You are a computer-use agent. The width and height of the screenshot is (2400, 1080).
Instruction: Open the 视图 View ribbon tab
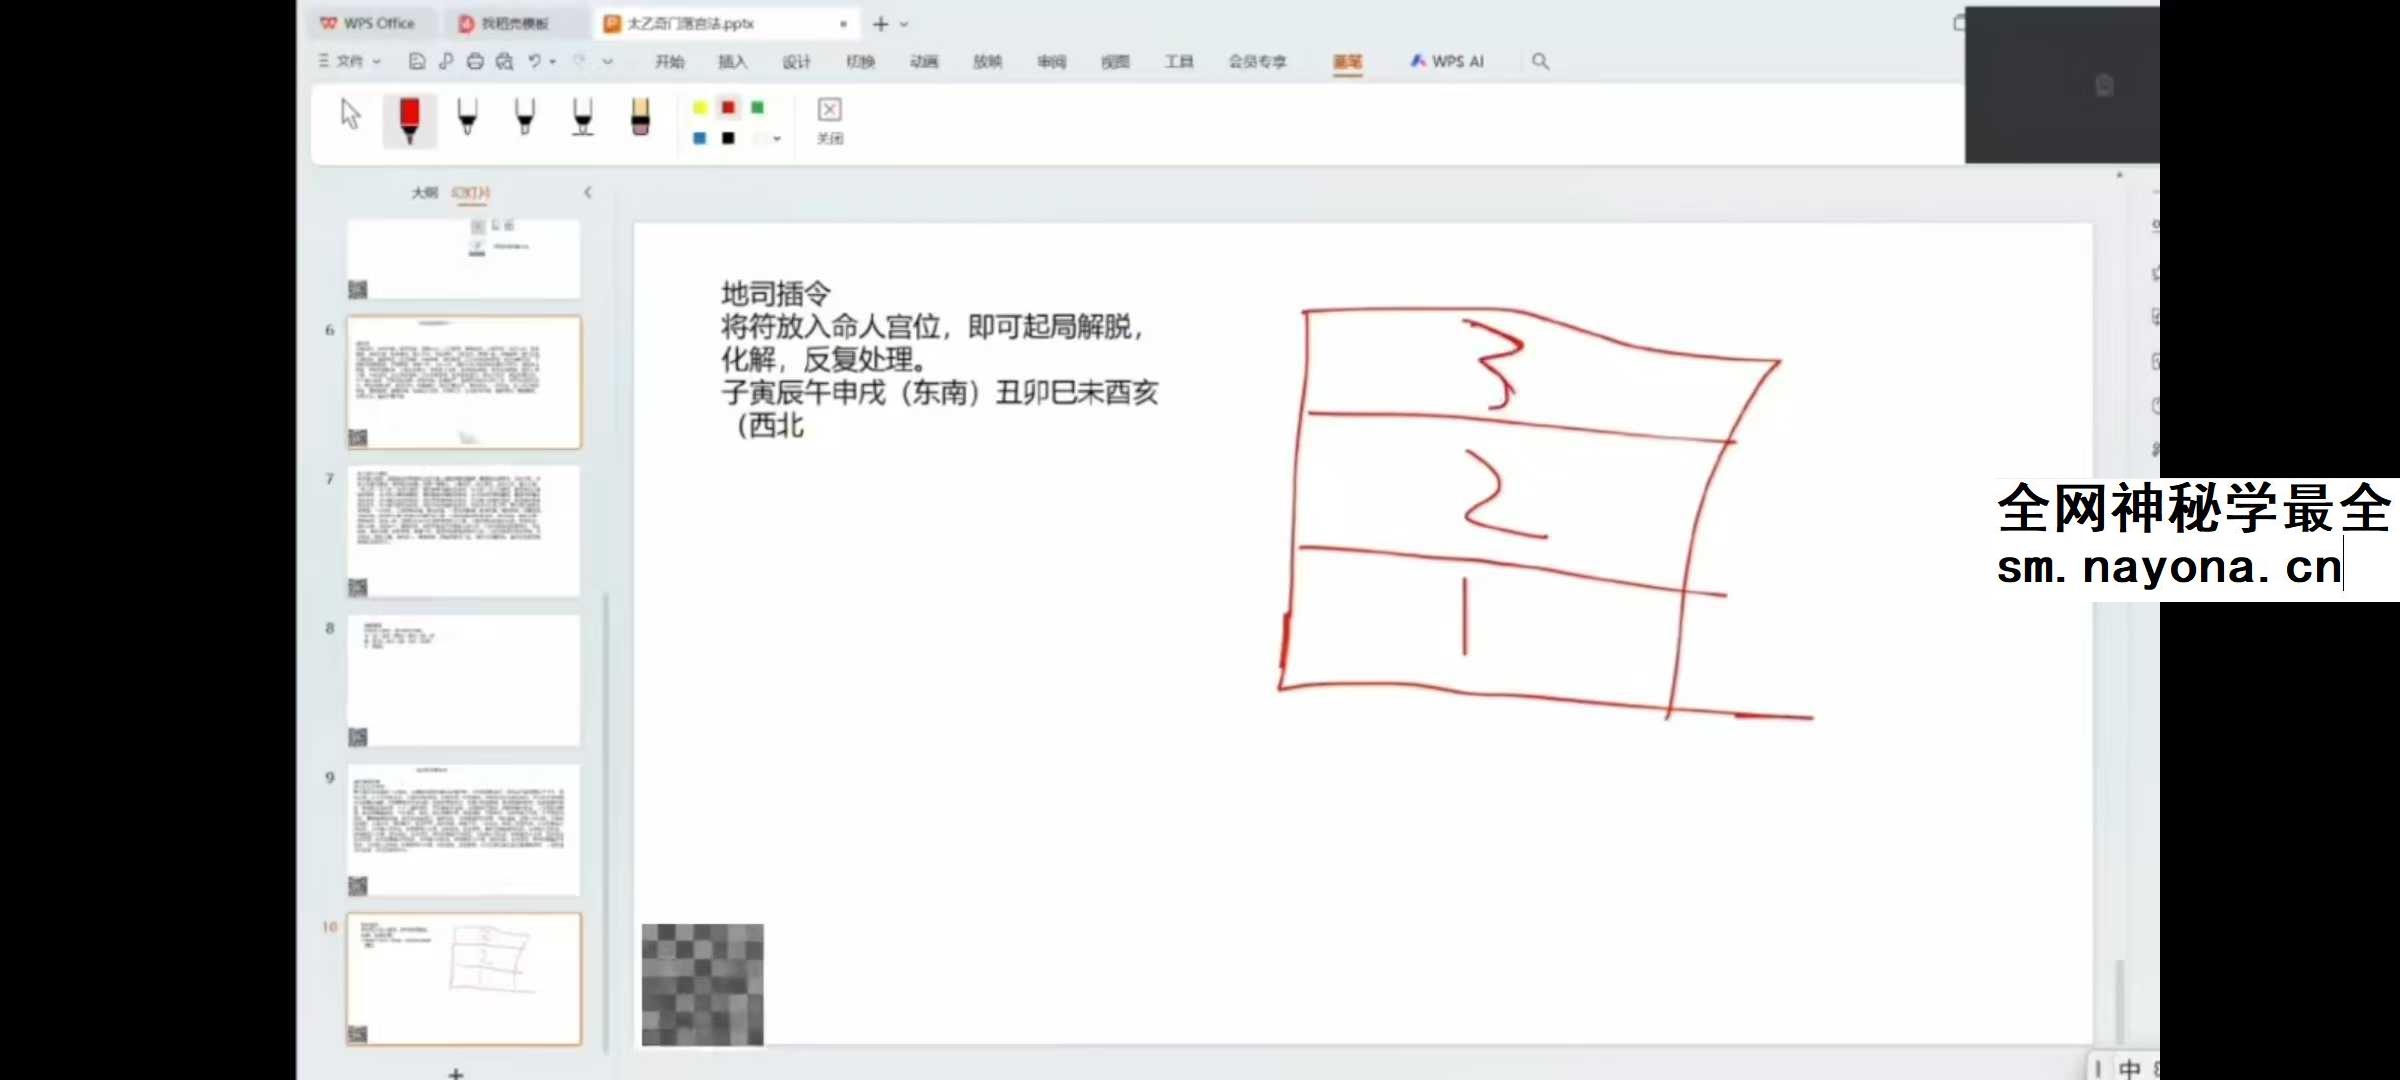click(x=1115, y=62)
